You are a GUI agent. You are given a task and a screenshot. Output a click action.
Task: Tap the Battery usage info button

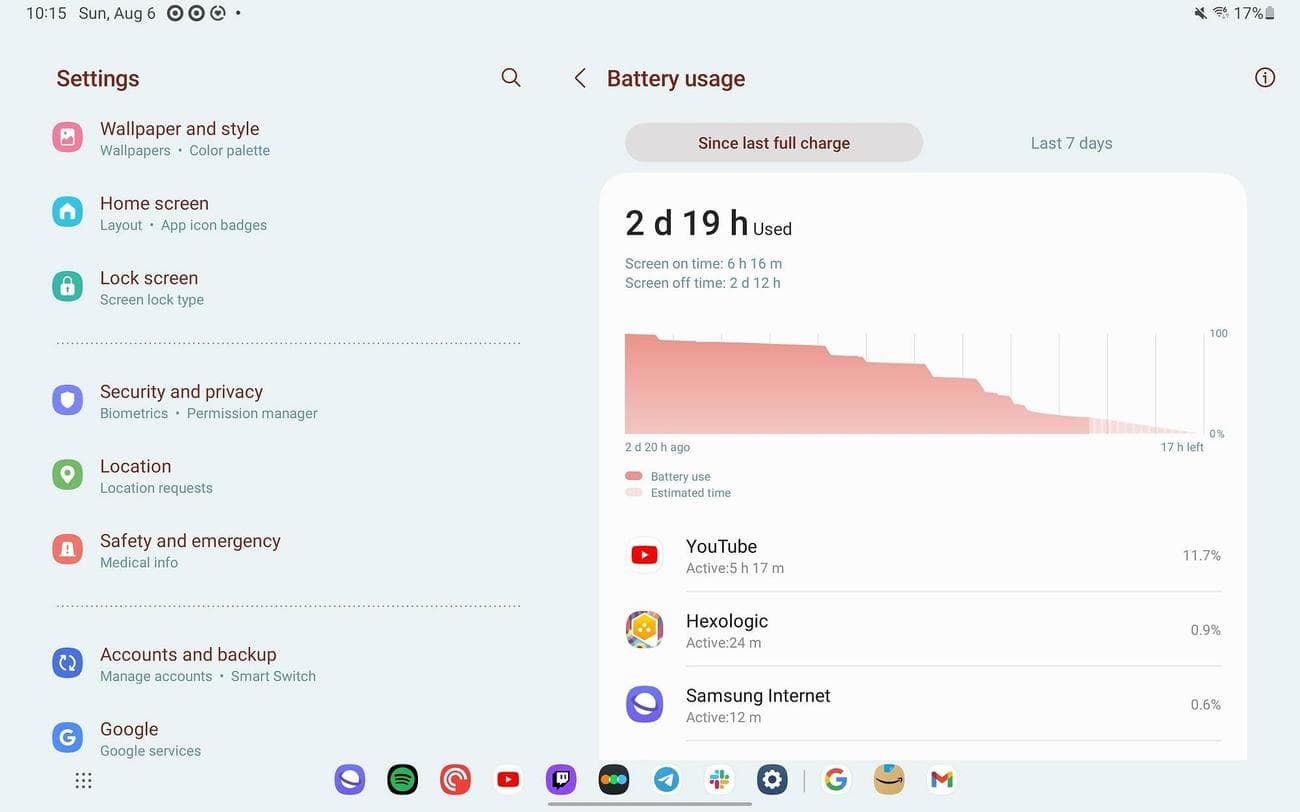1264,77
